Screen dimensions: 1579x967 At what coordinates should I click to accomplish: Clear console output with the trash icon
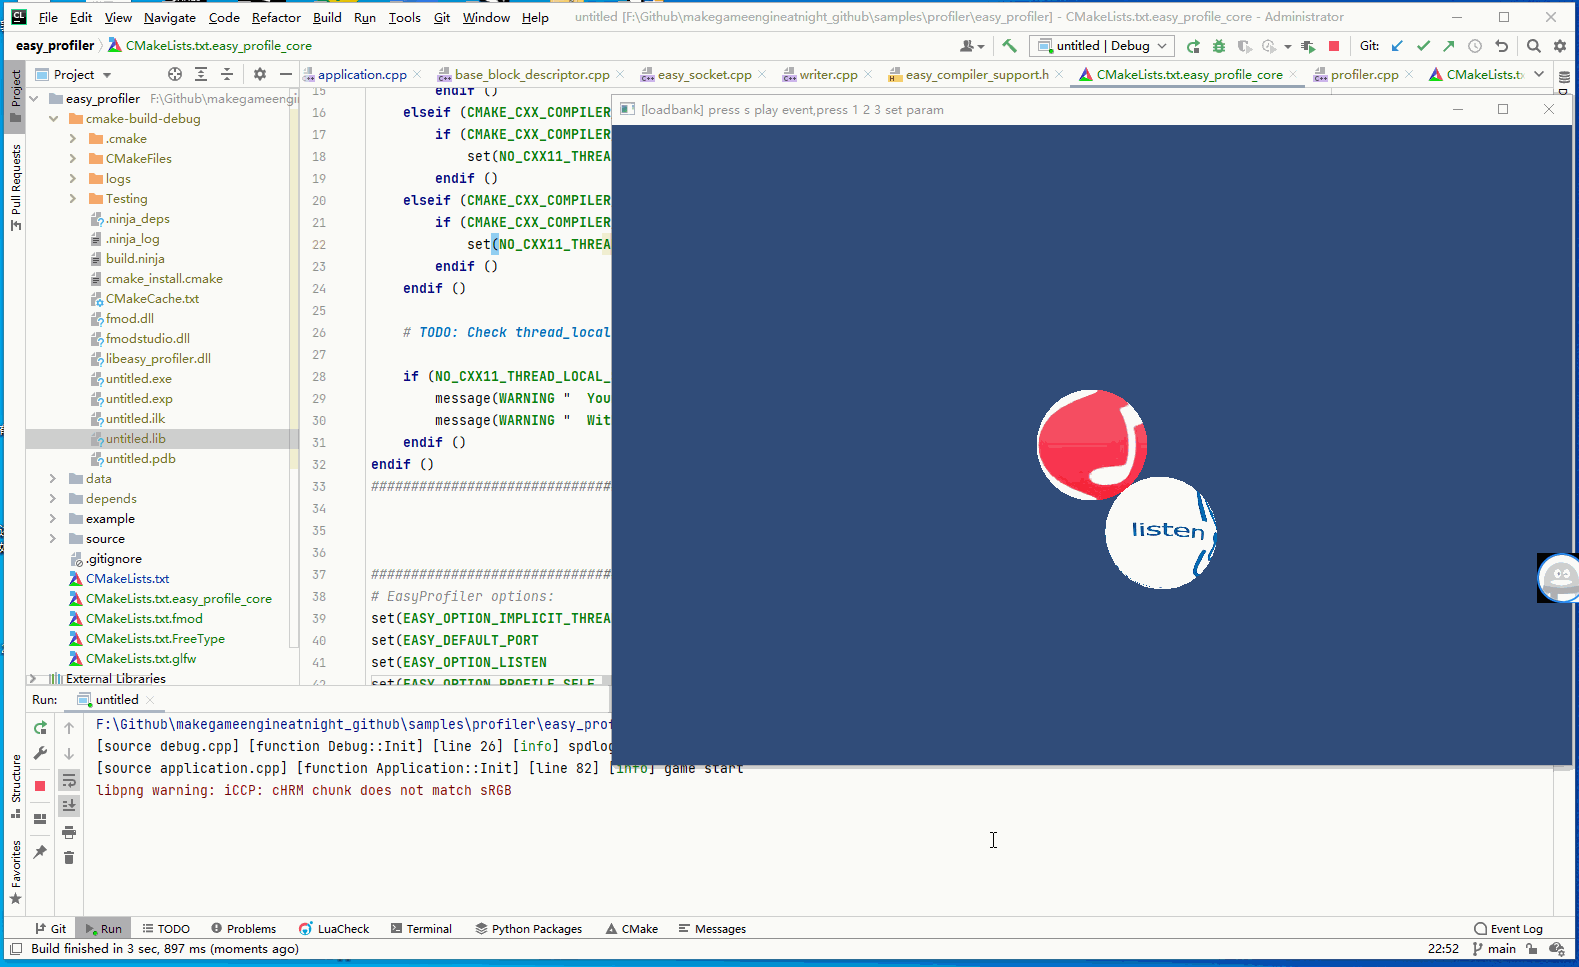(x=69, y=858)
